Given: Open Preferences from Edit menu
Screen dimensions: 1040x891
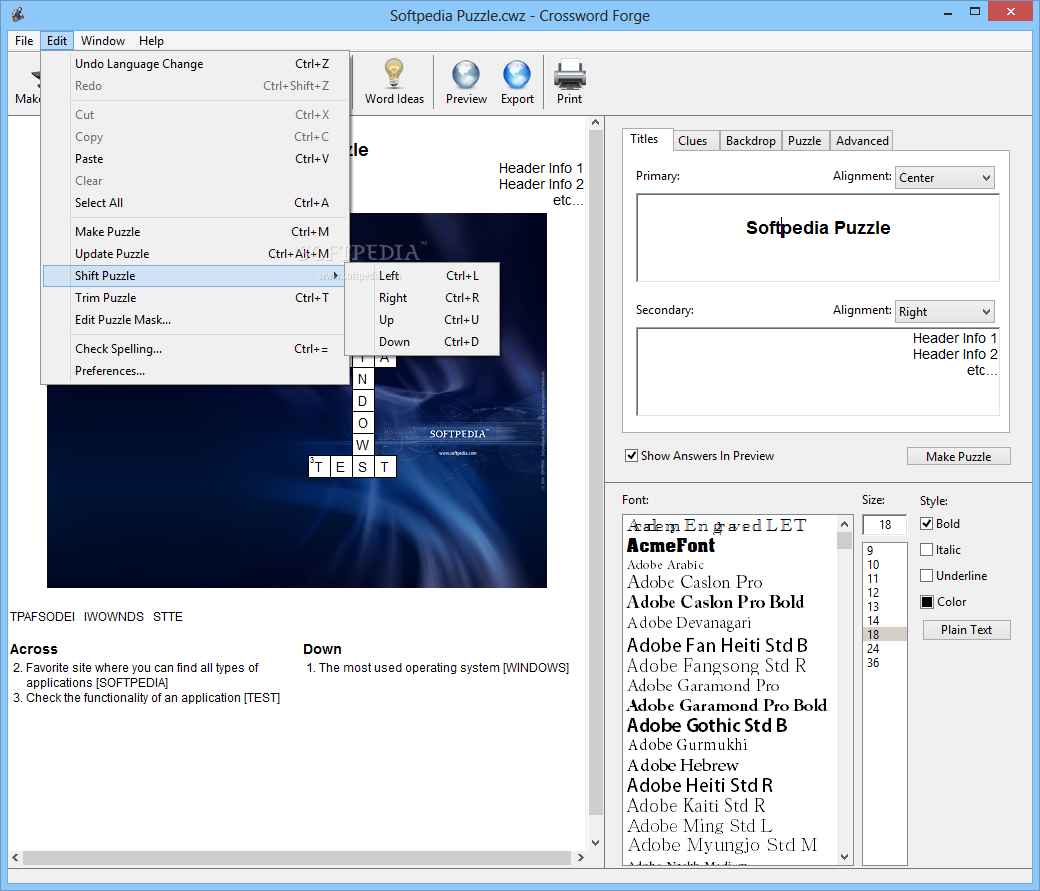Looking at the screenshot, I should (194, 371).
